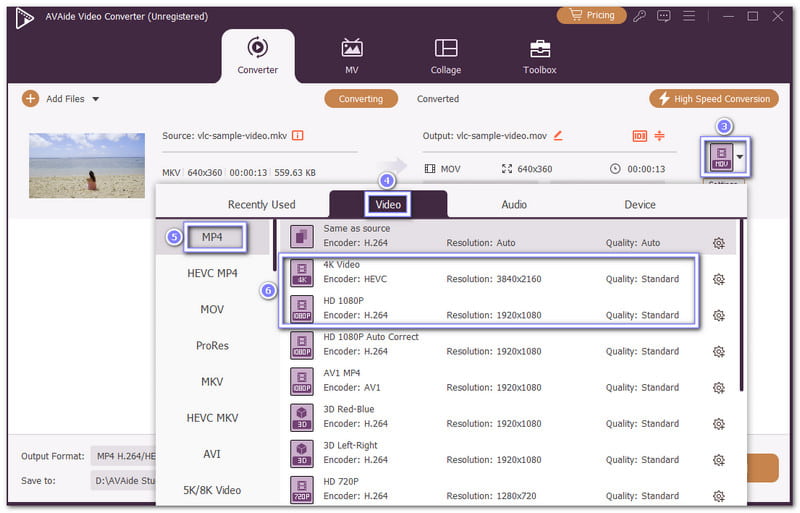Select HEVC MP4 format
The image size is (800, 513).
(x=212, y=273)
